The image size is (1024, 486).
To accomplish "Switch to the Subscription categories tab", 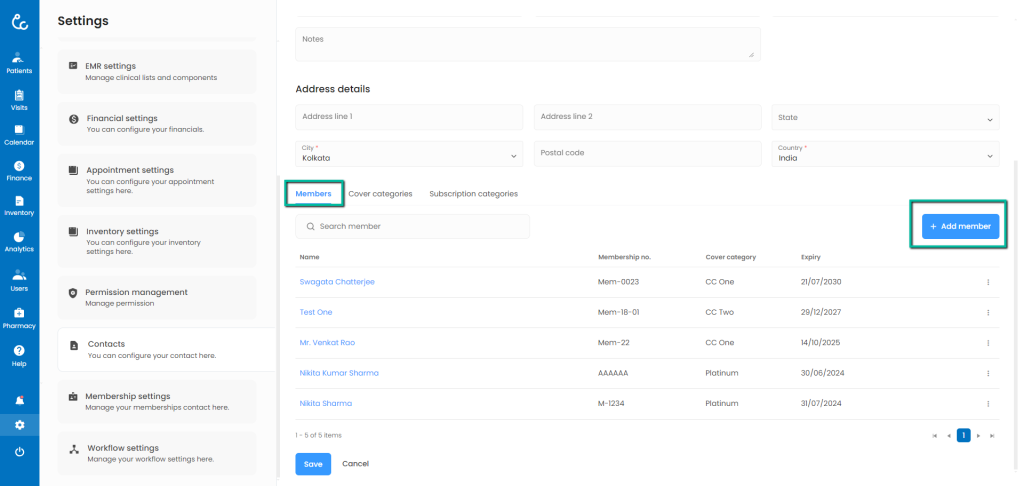I will [x=473, y=194].
